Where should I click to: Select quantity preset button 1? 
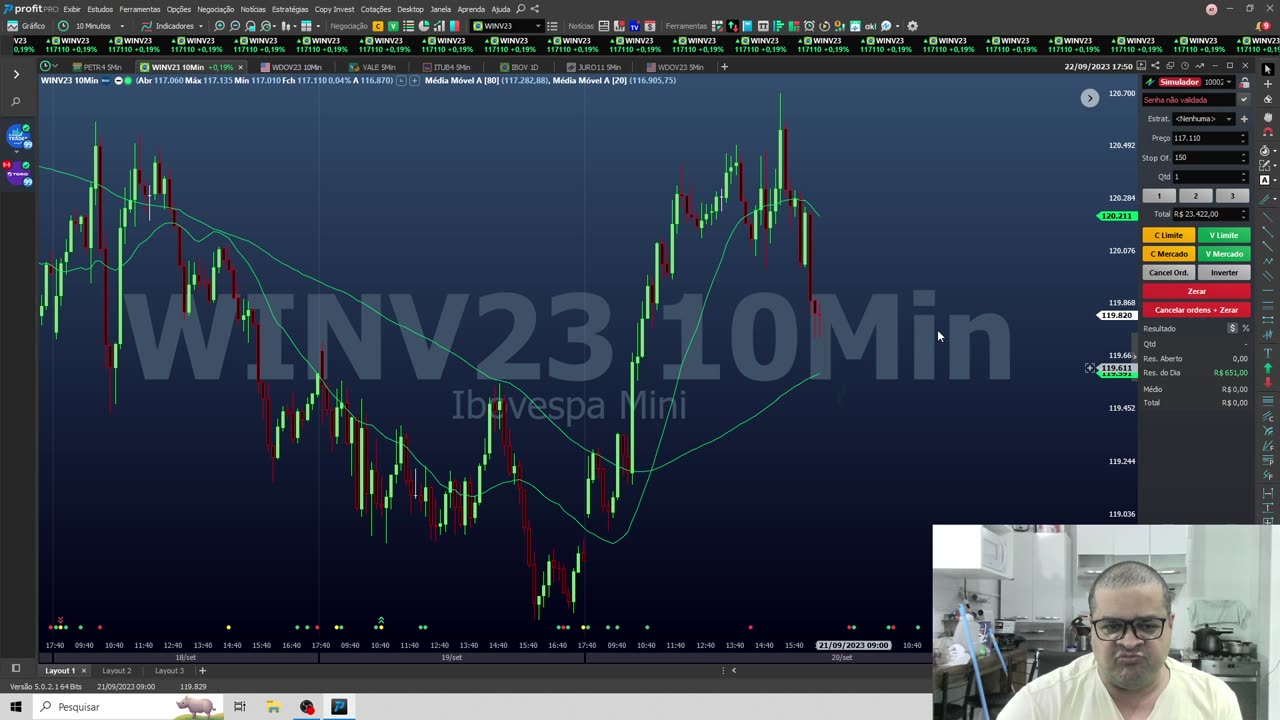click(x=1159, y=196)
